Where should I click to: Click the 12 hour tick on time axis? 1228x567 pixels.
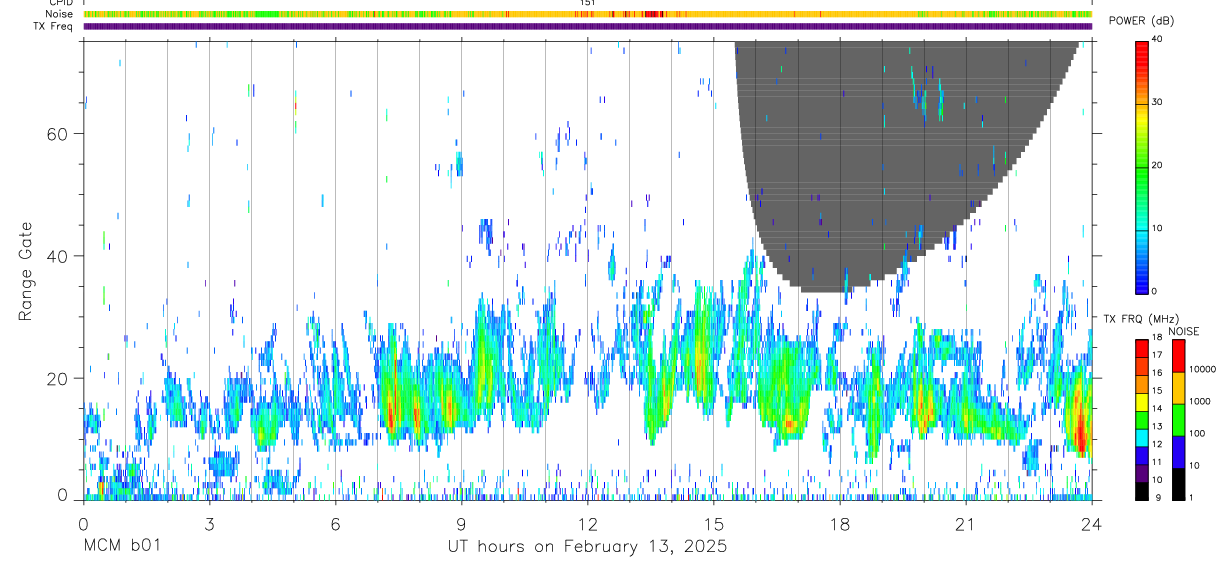pos(587,523)
